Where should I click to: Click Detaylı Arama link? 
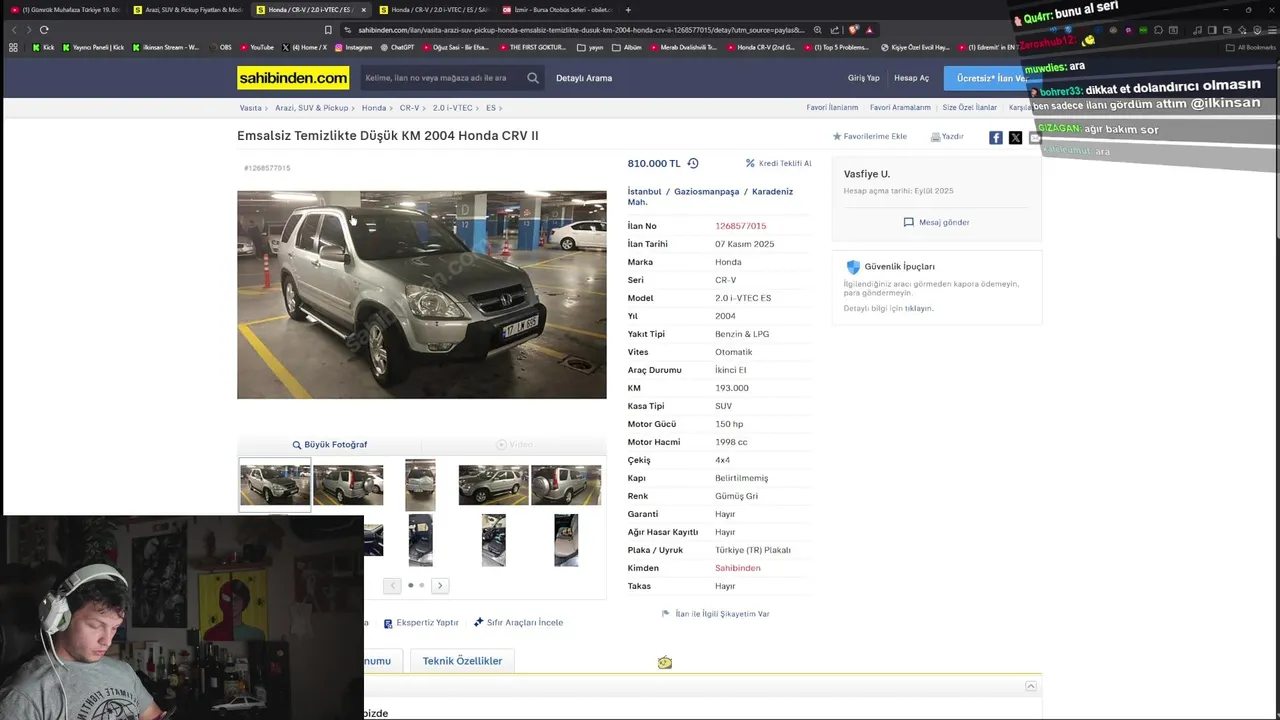[584, 78]
